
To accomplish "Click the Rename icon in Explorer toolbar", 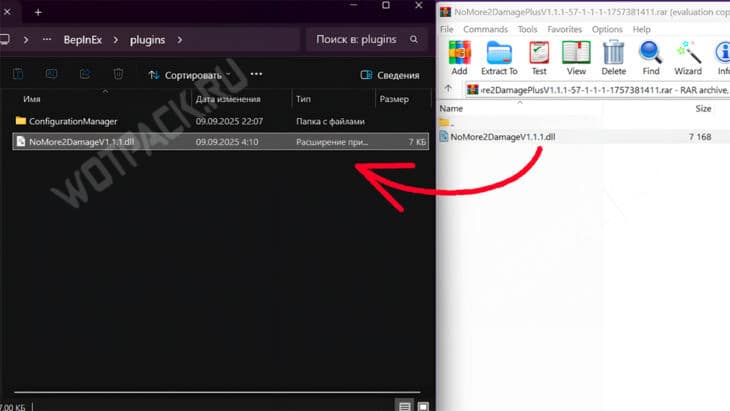I will (x=51, y=74).
